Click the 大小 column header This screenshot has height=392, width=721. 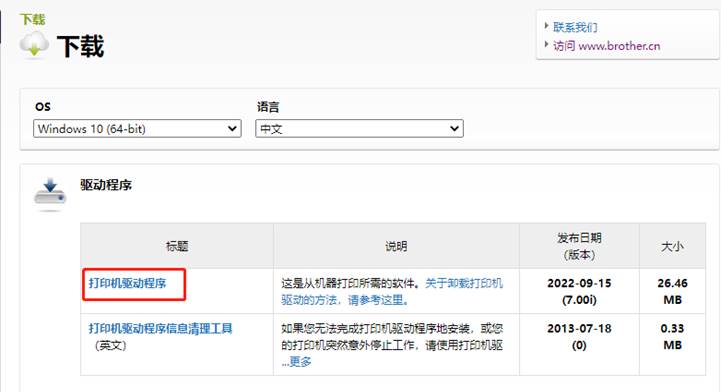click(x=672, y=246)
